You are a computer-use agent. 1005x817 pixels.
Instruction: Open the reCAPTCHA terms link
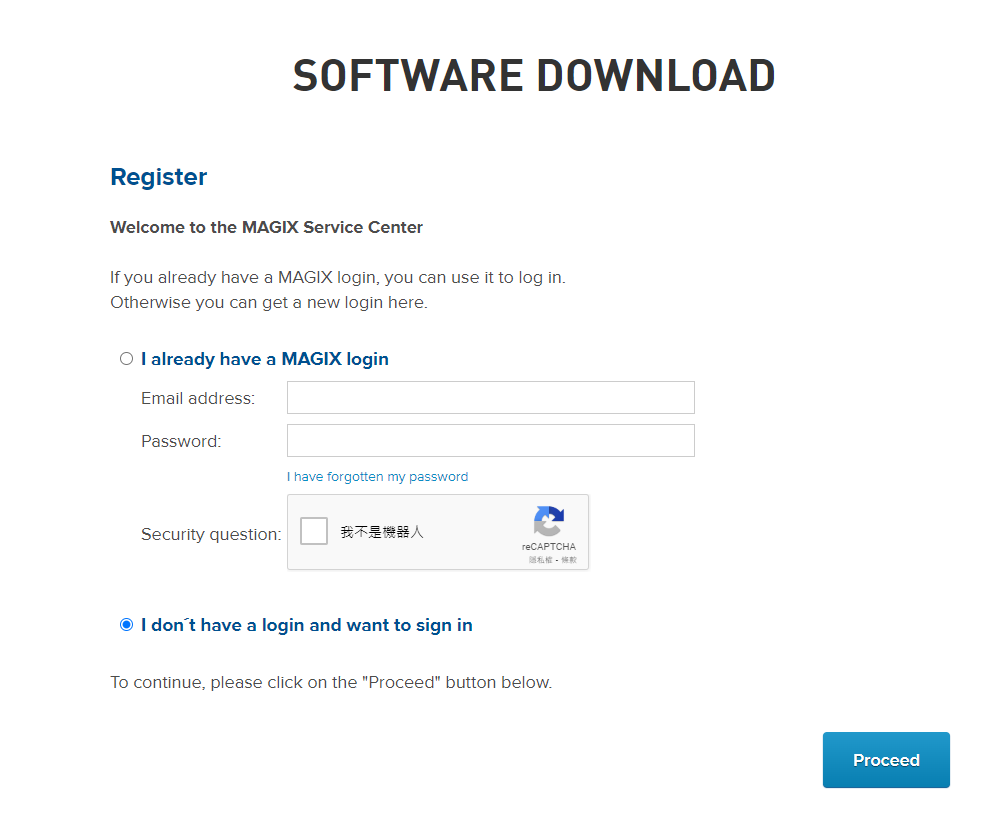click(569, 559)
